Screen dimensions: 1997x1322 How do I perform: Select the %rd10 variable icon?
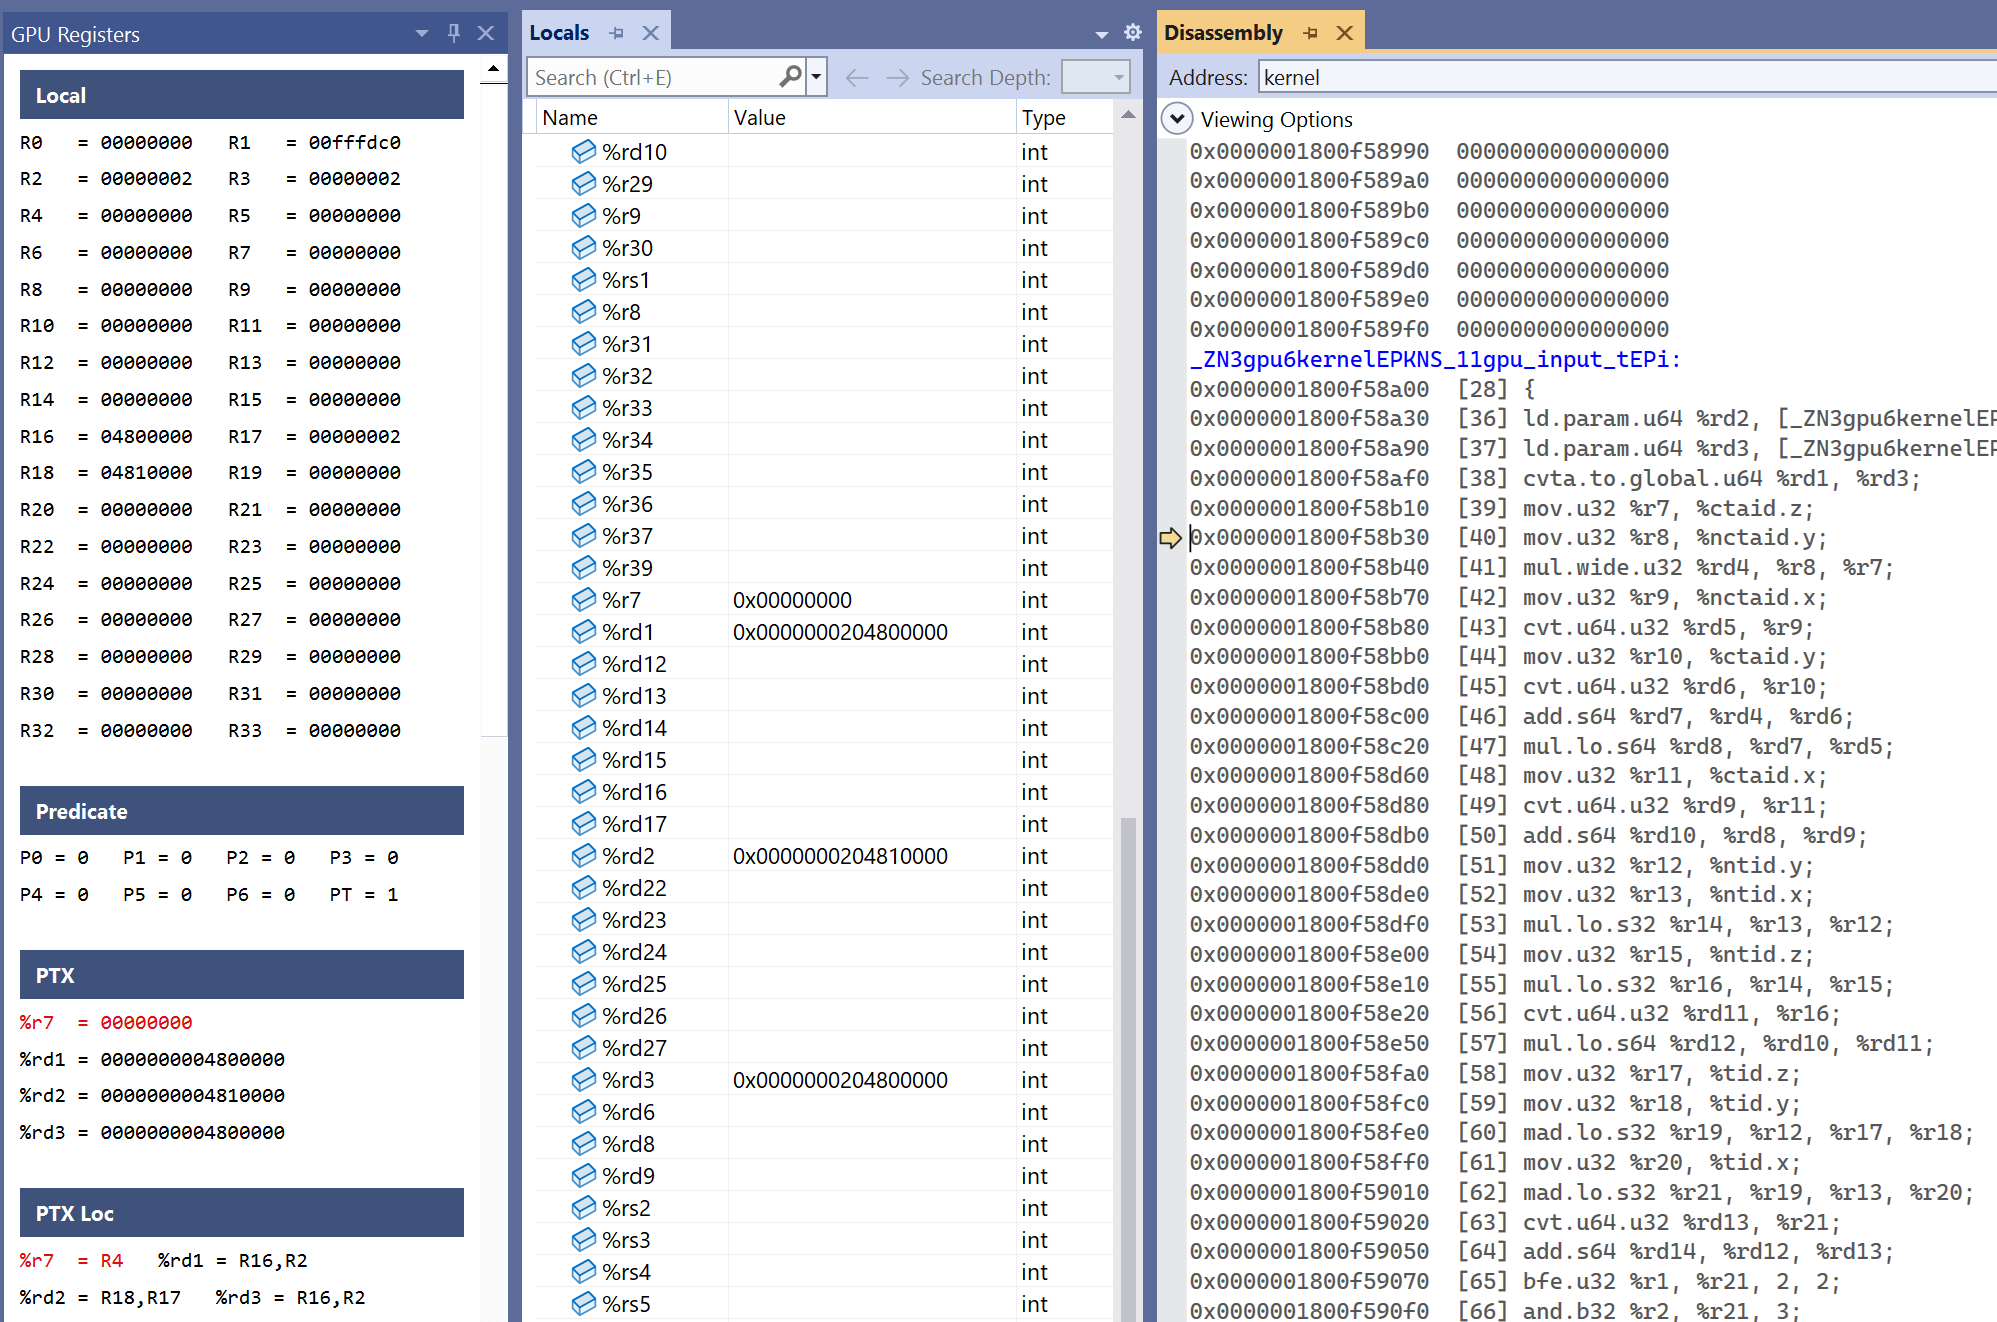[x=583, y=151]
